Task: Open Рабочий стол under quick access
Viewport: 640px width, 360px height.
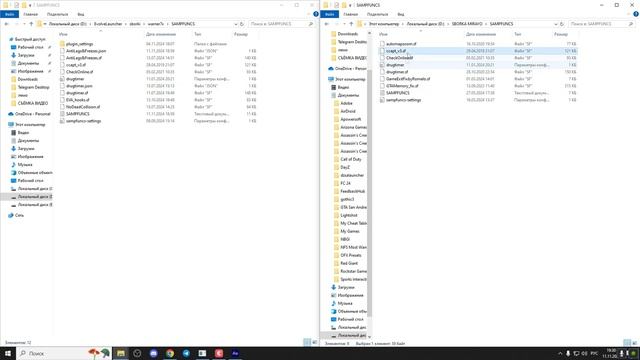Action: pos(30,47)
